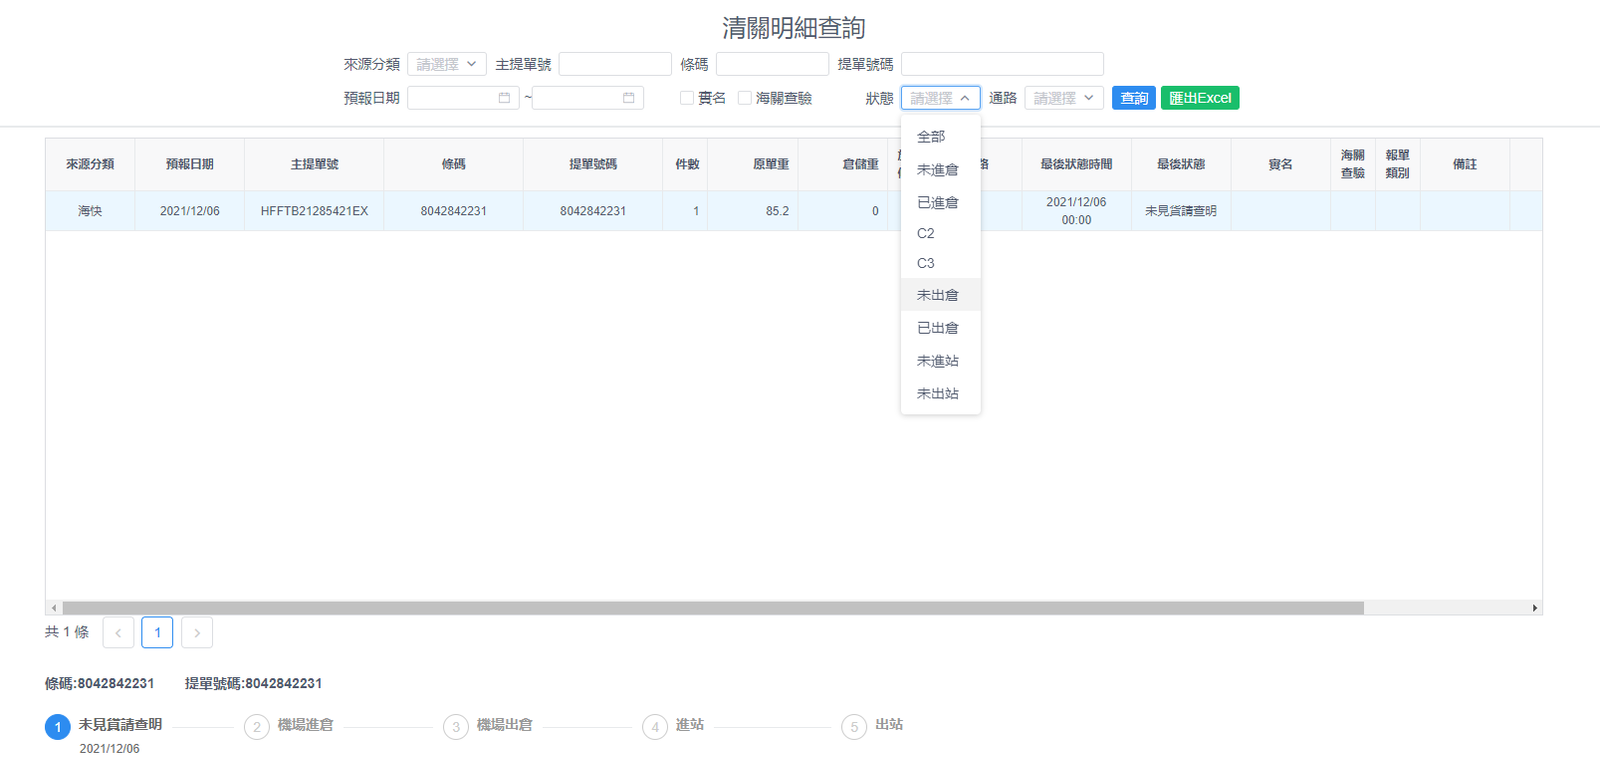
Task: Open the 來源分類 dropdown
Action: click(x=446, y=64)
